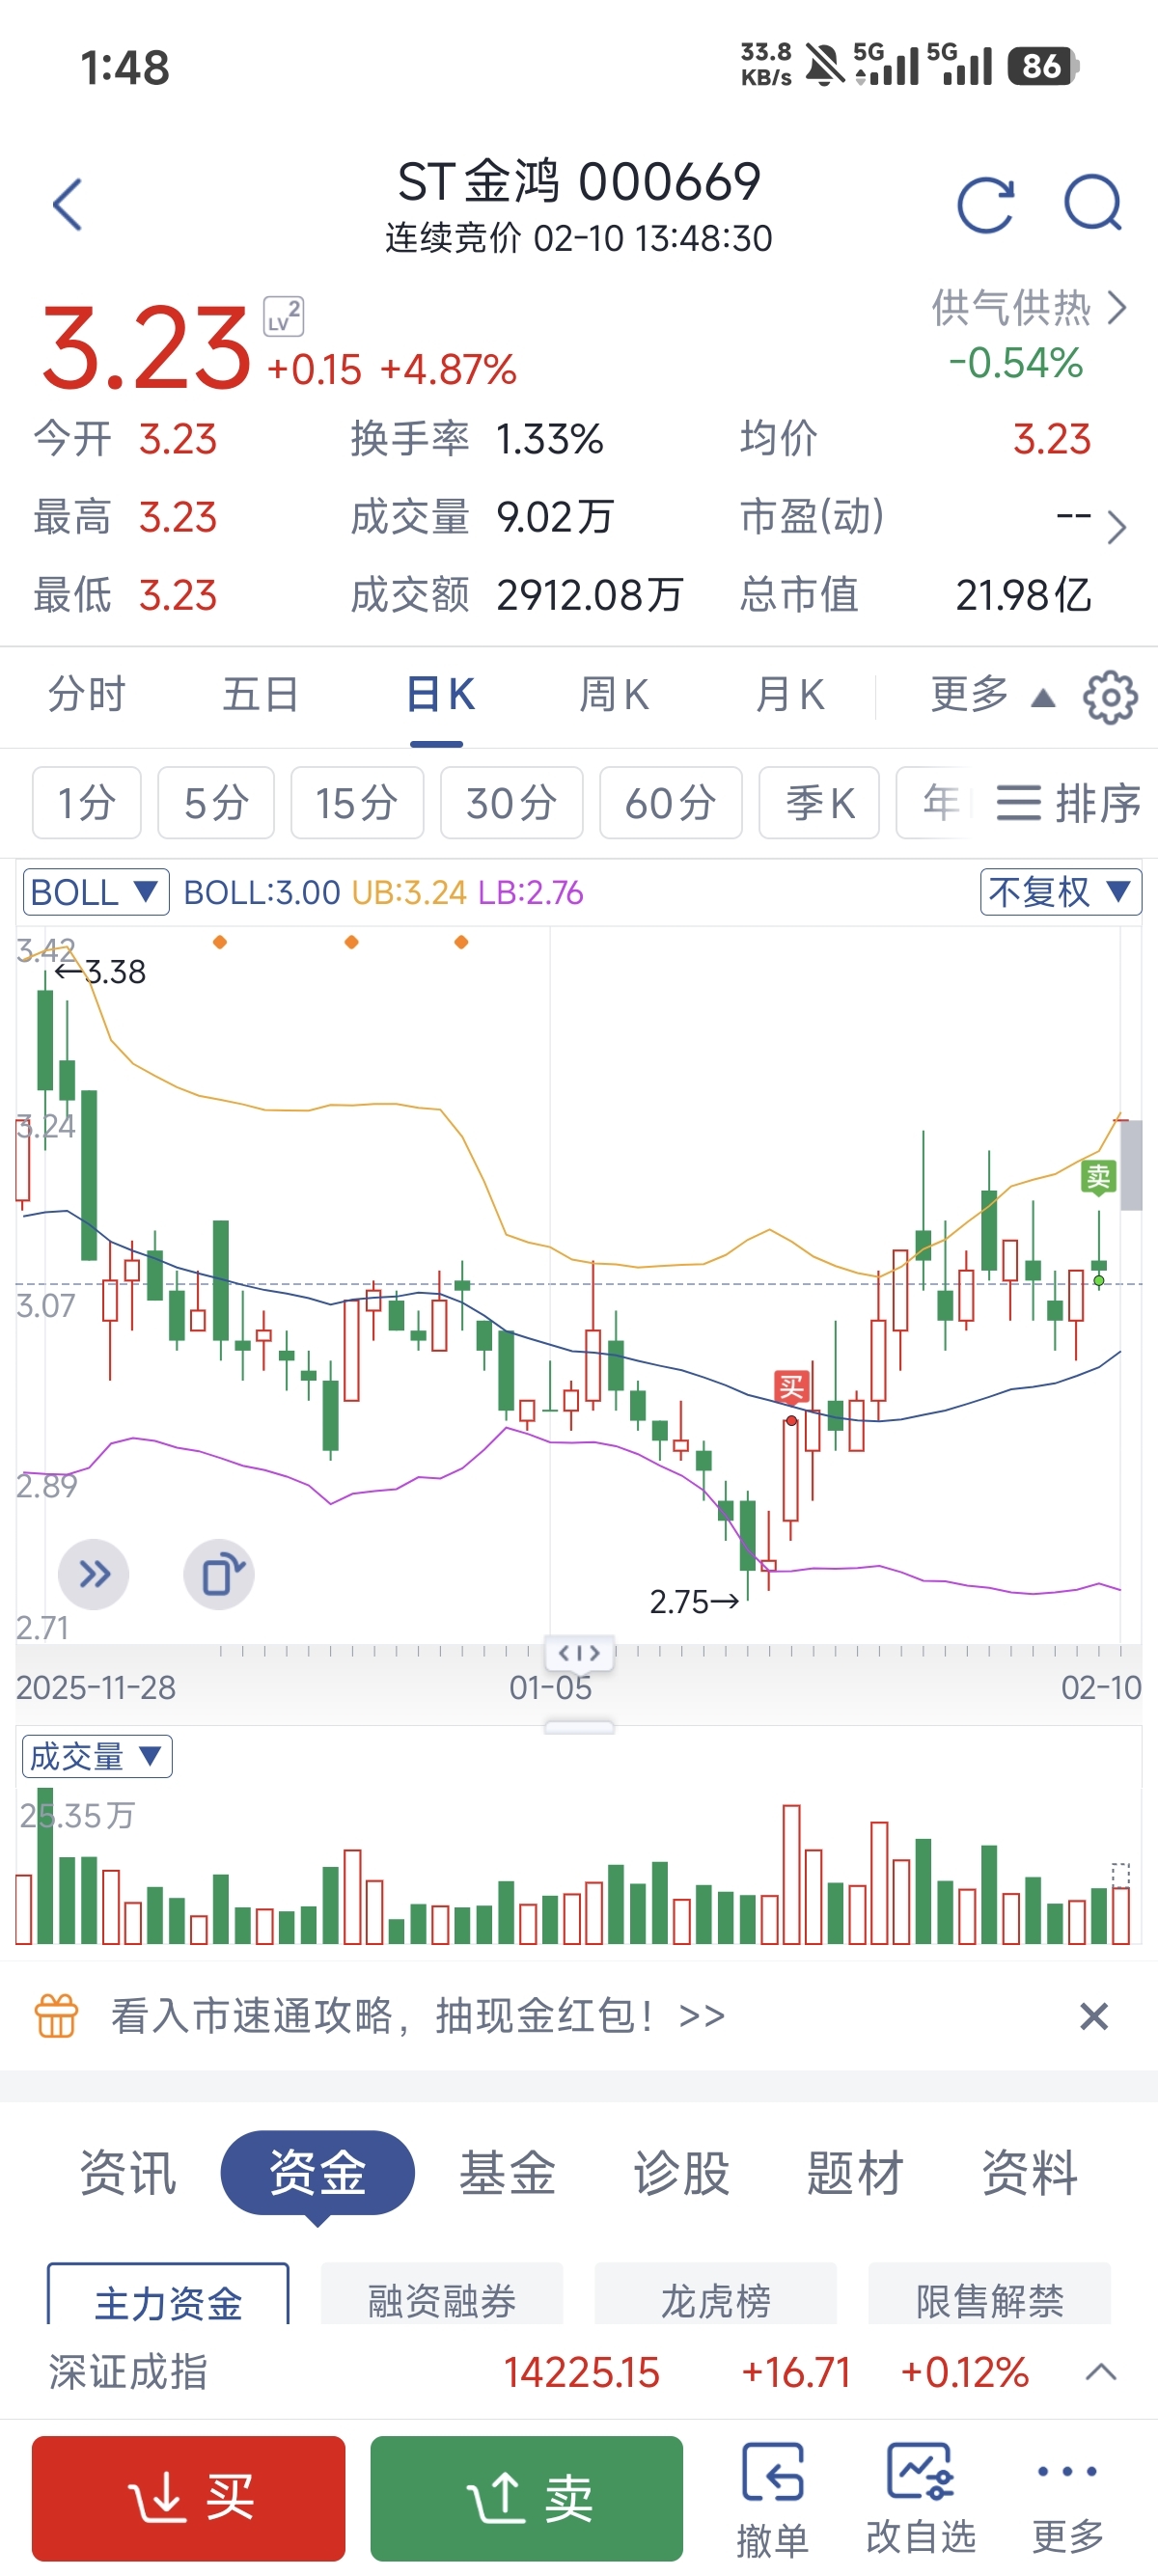
Task: Rotate chart to landscape view
Action: click(x=220, y=1575)
